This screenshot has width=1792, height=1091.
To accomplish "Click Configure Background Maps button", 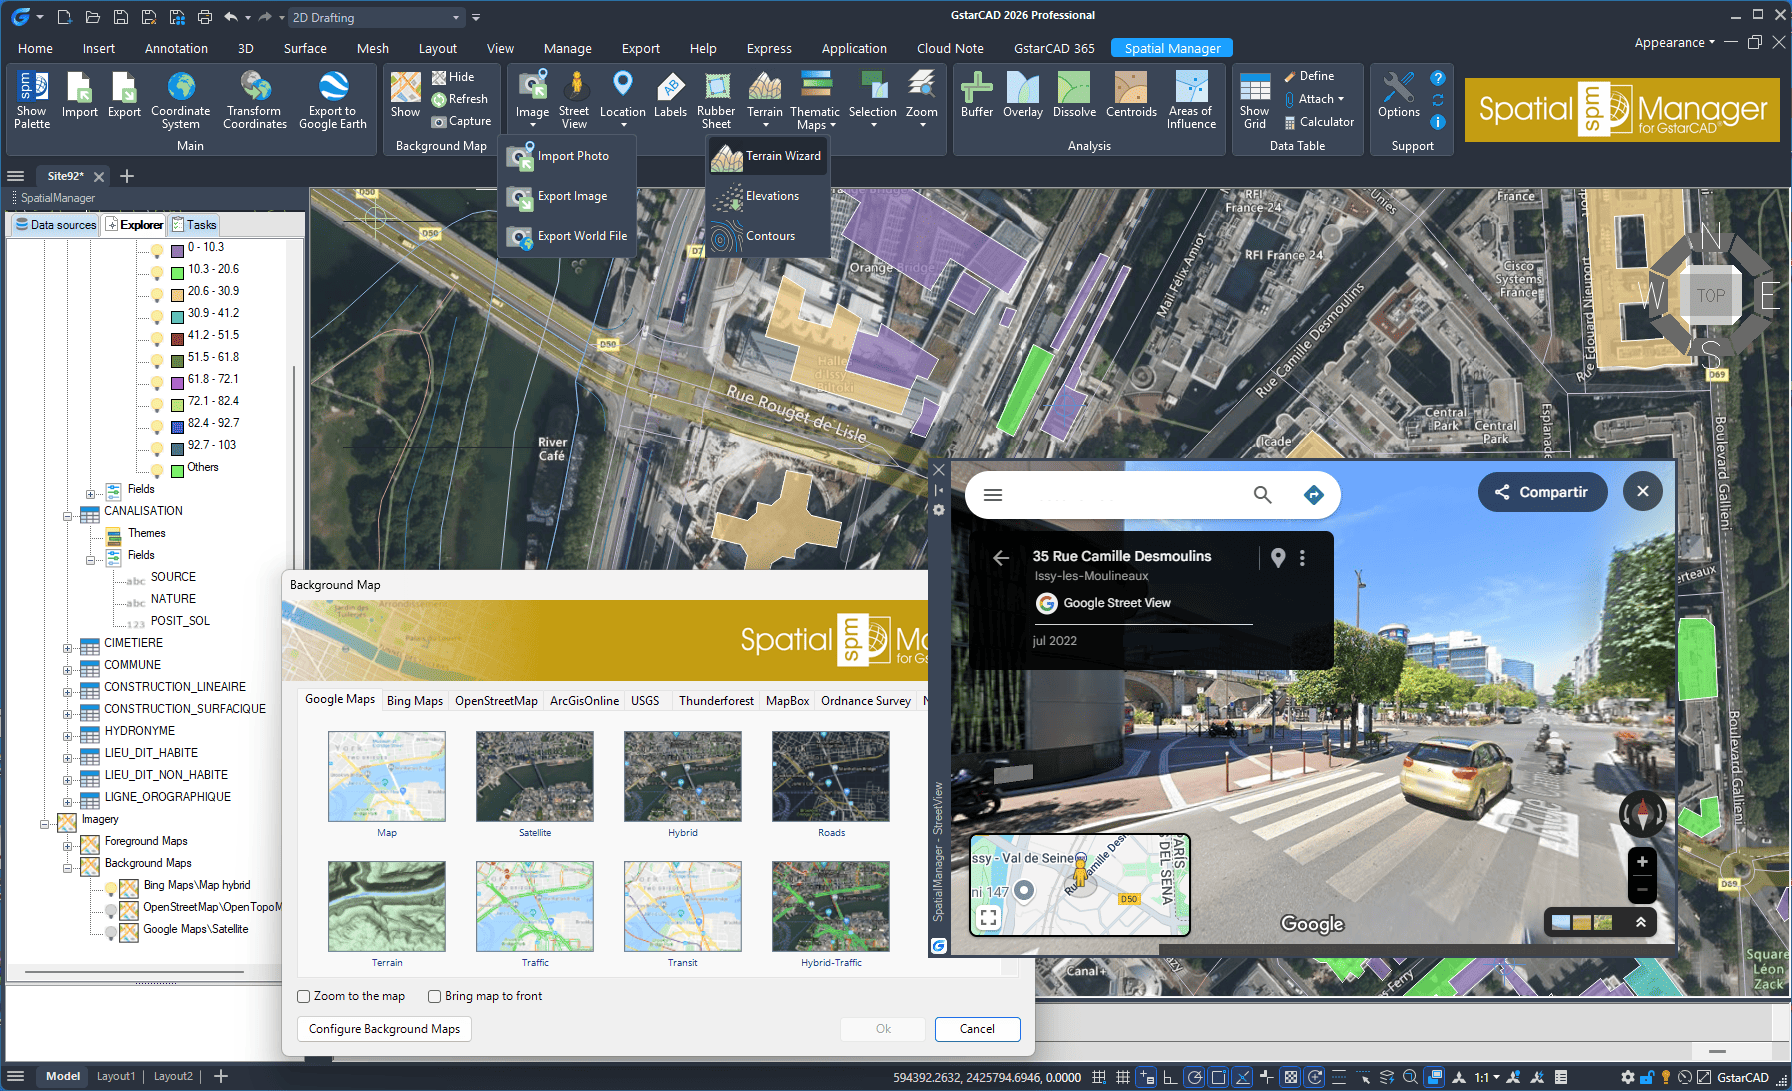I will [384, 1029].
